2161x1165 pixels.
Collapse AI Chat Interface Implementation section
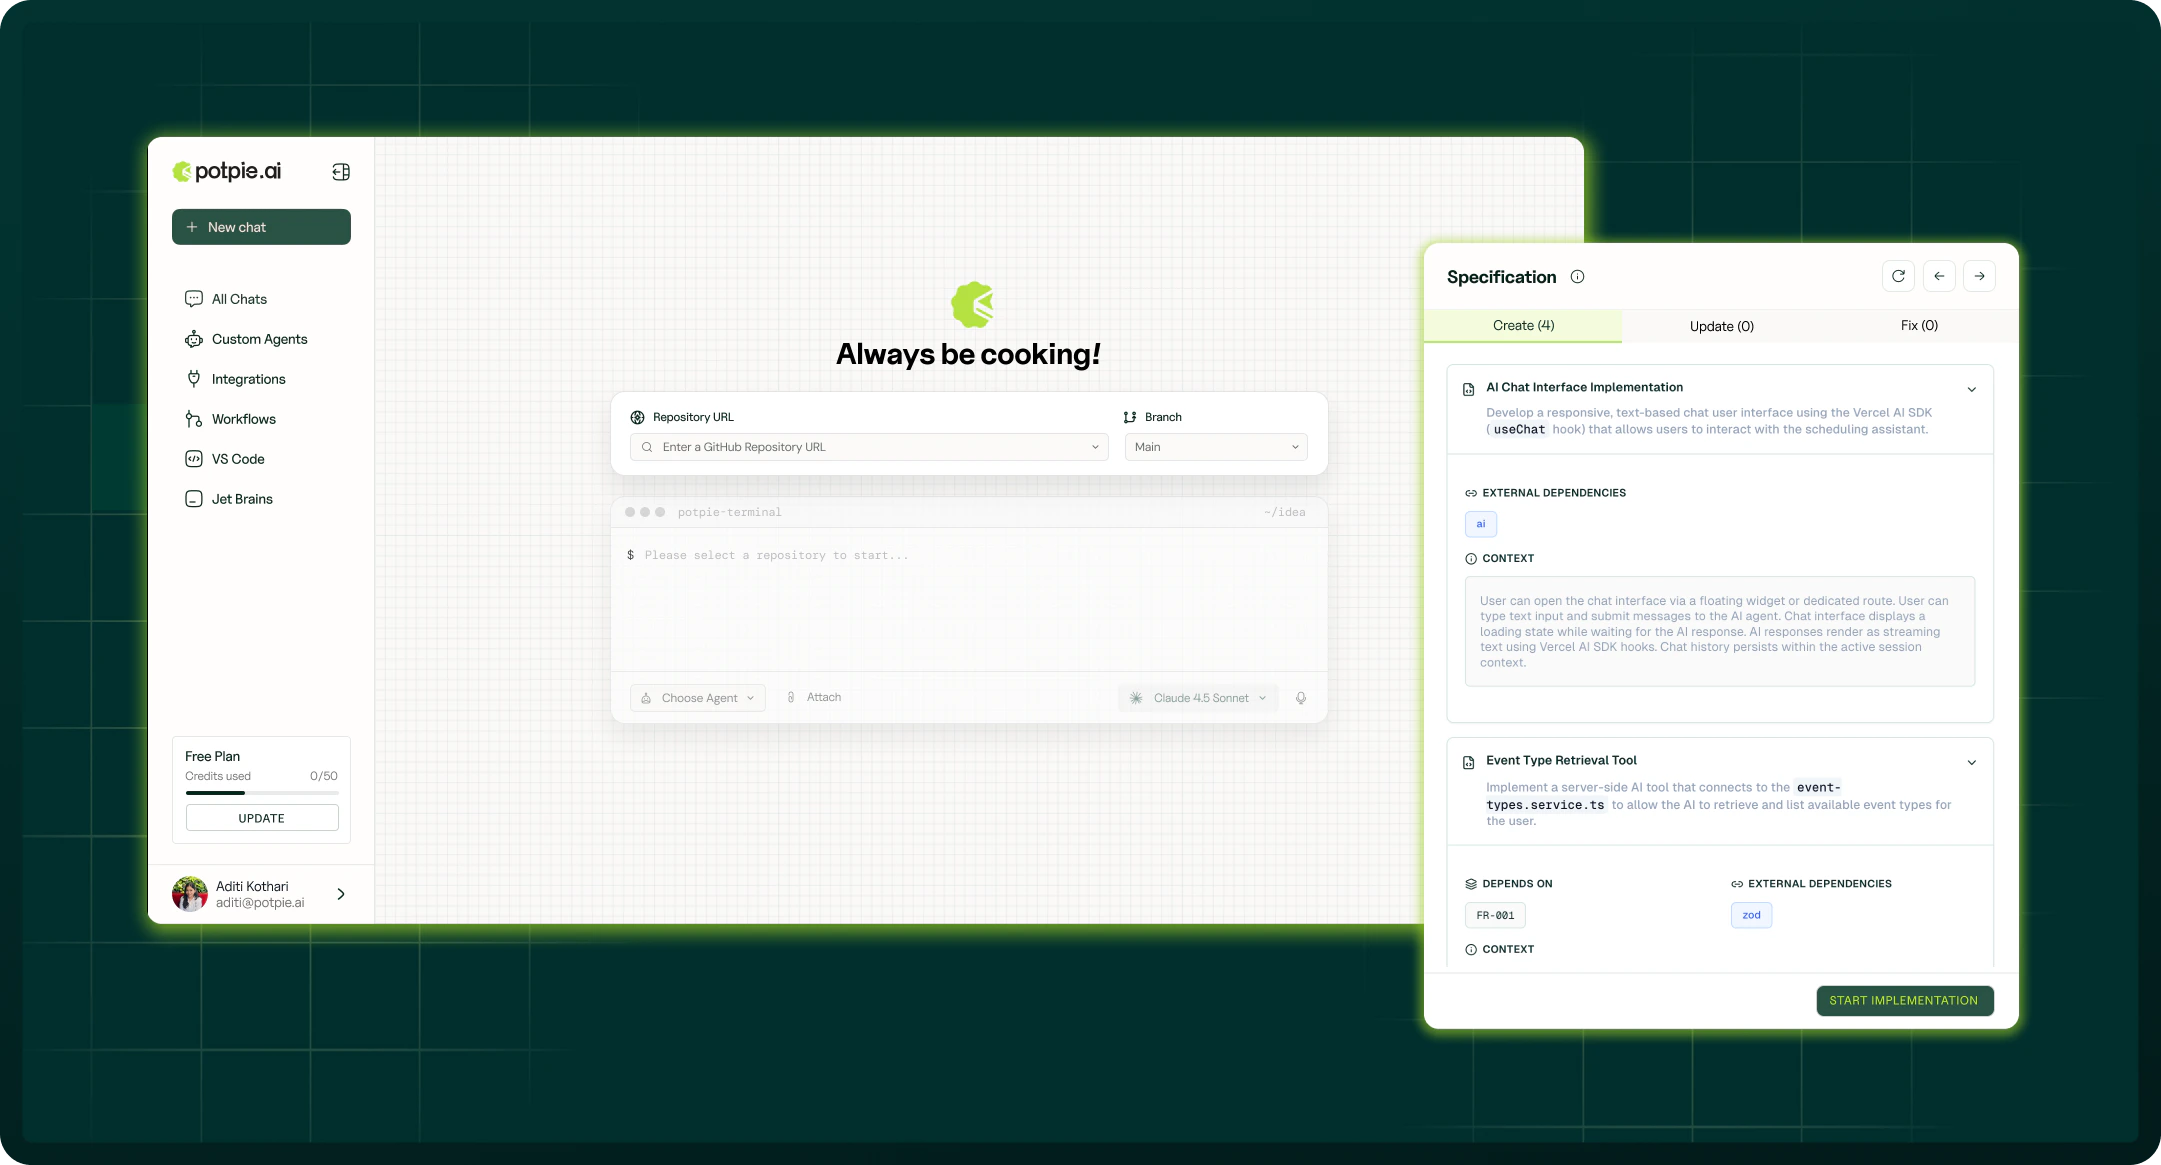(x=1971, y=390)
